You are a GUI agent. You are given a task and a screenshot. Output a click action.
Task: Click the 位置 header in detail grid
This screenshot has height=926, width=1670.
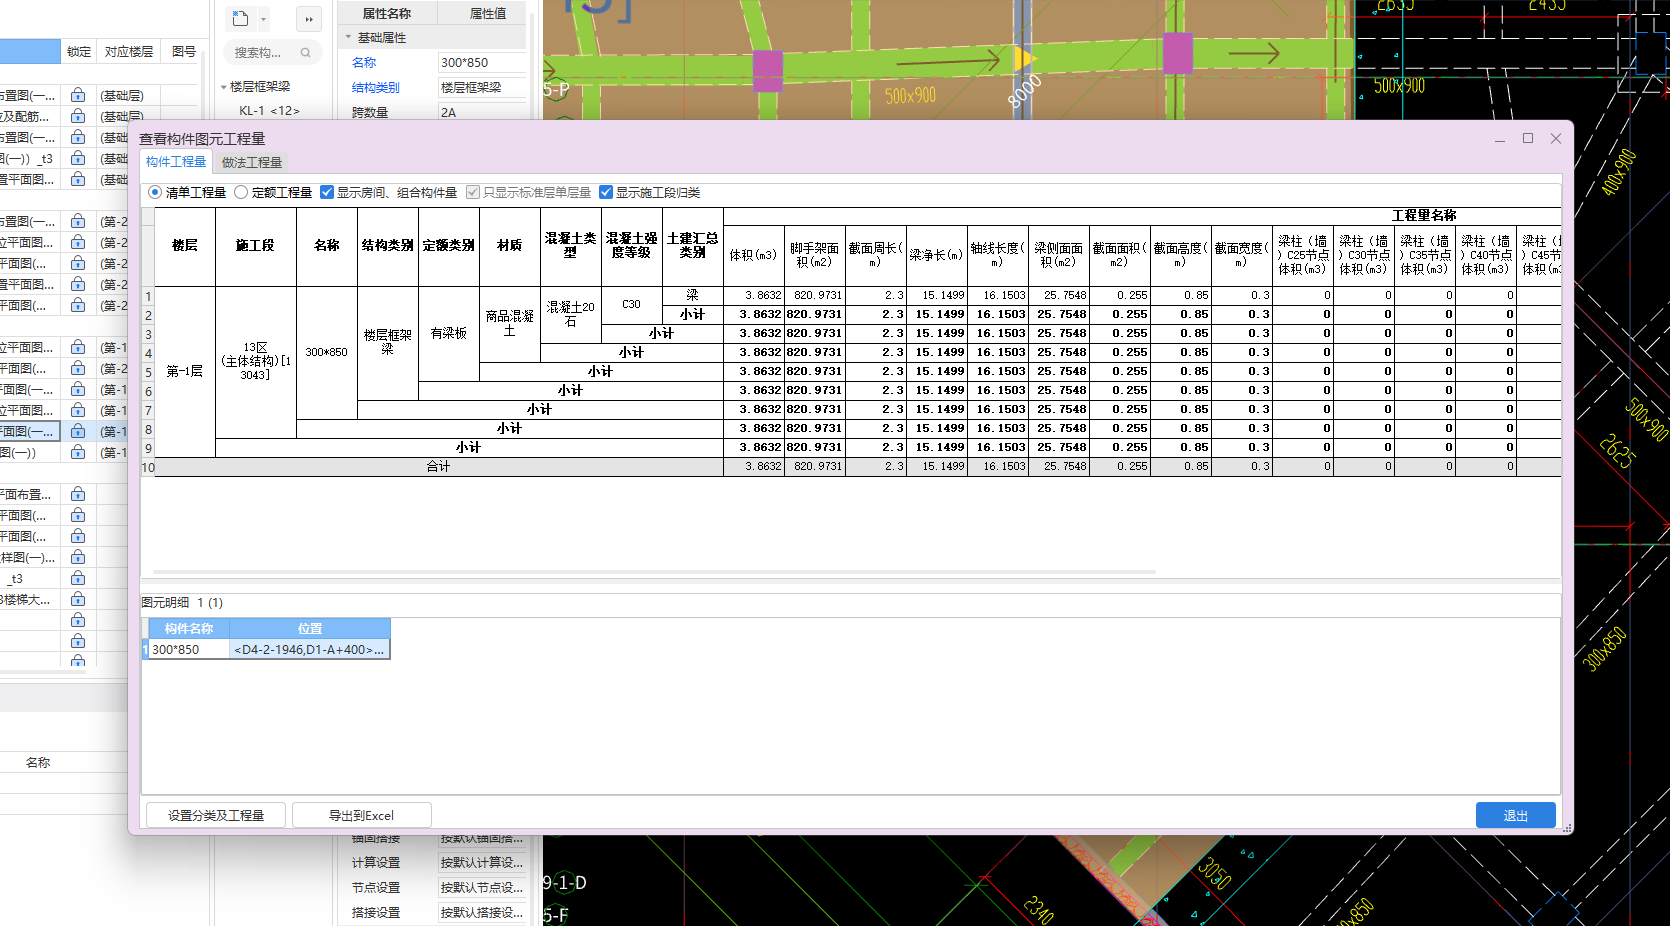tap(310, 629)
